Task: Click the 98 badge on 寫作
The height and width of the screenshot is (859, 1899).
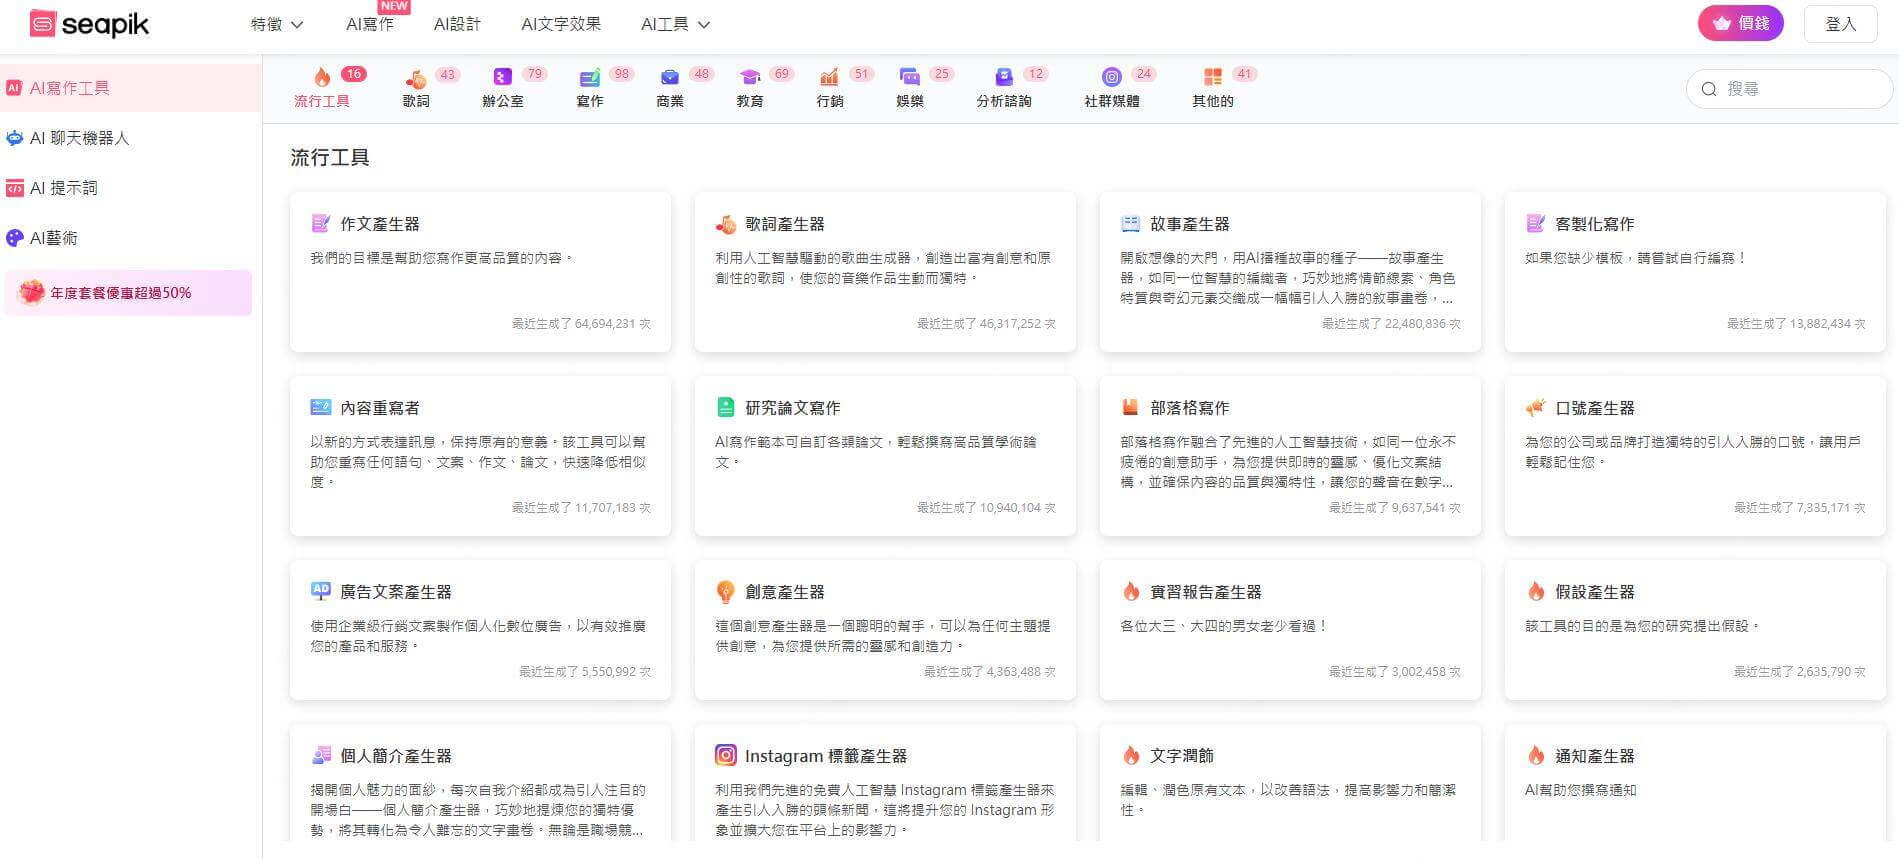Action: pyautogui.click(x=622, y=74)
